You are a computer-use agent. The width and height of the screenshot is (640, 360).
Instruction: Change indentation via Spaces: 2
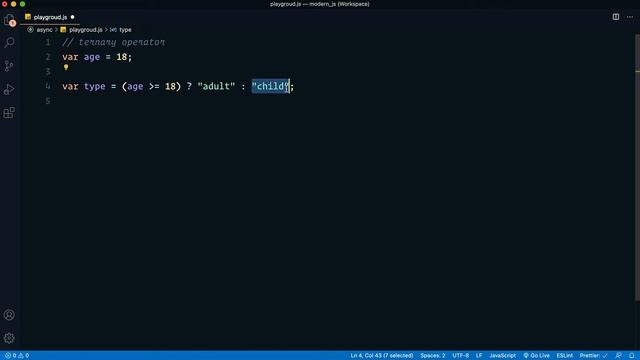pyautogui.click(x=433, y=356)
